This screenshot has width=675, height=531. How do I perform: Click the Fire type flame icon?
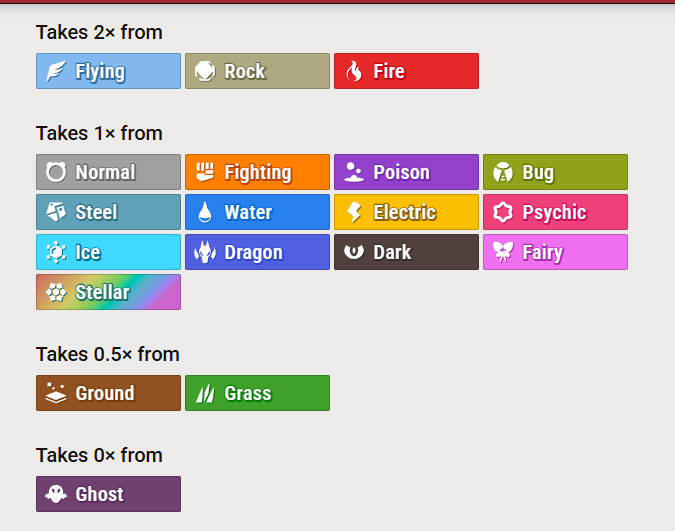[354, 71]
